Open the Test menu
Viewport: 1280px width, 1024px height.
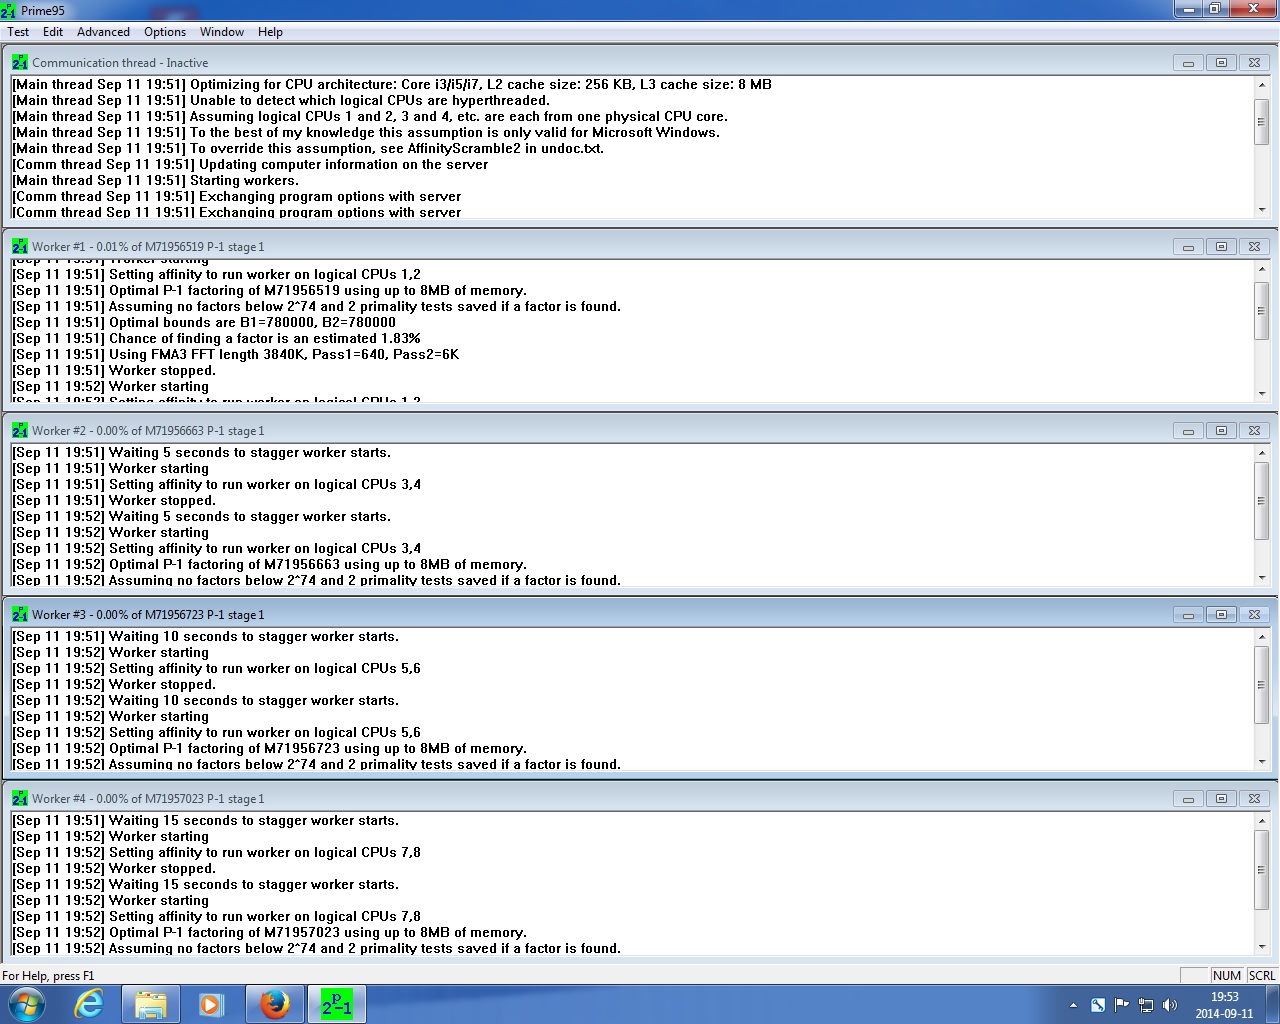(x=18, y=32)
